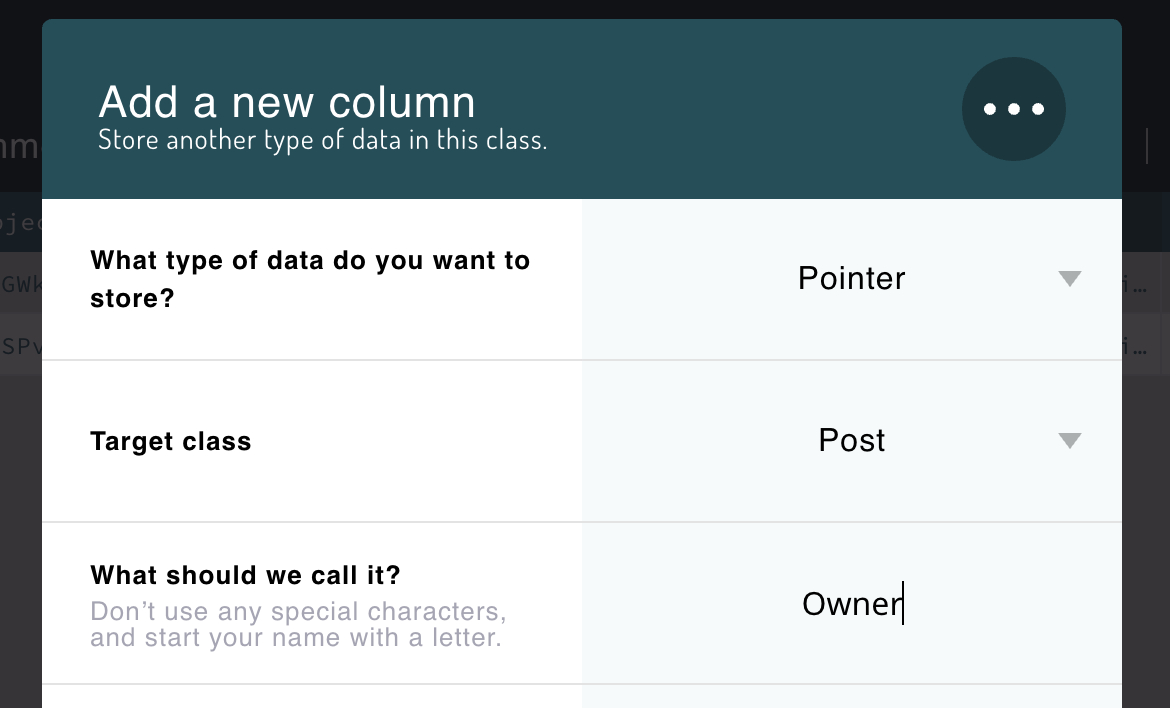Click the background row starting with 'GWk'
Screen dimensions: 1170x708
pos(20,284)
